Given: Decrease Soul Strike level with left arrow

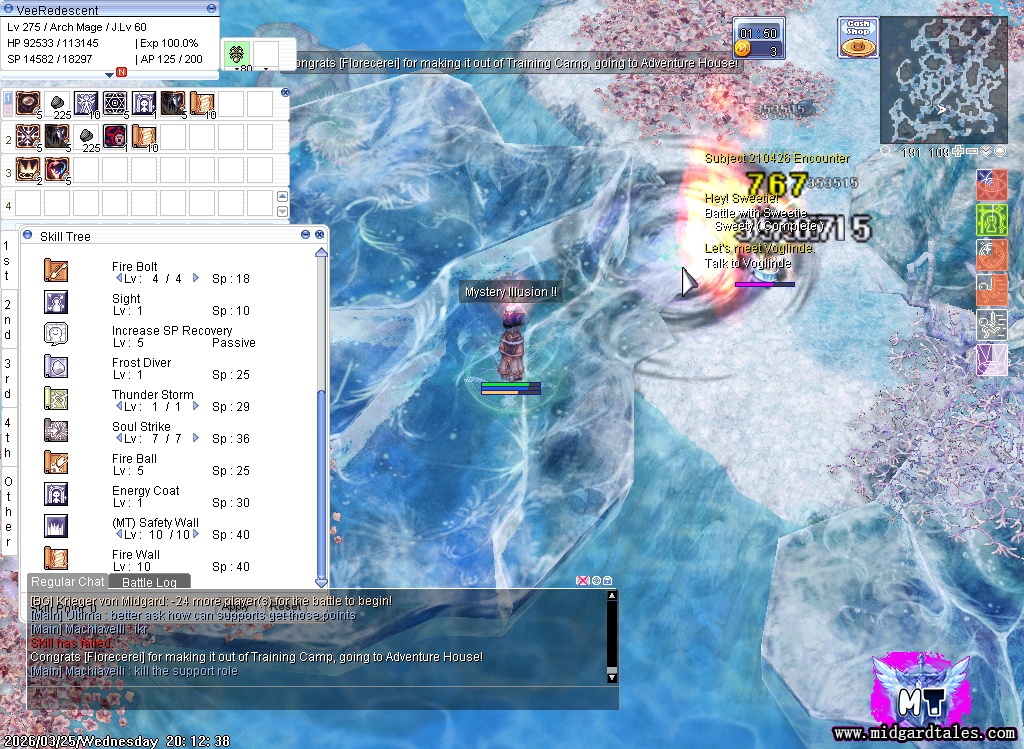Looking at the screenshot, I should 119,438.
